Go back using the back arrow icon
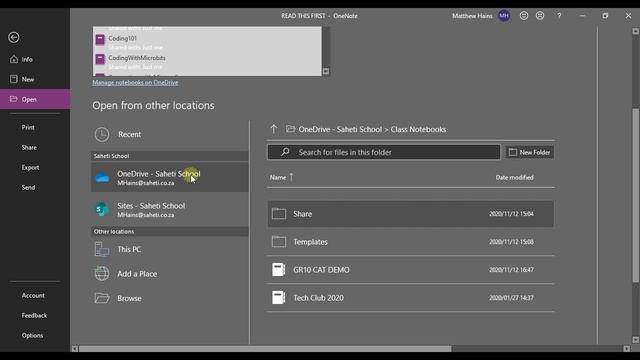This screenshot has height=360, width=640. click(x=13, y=38)
